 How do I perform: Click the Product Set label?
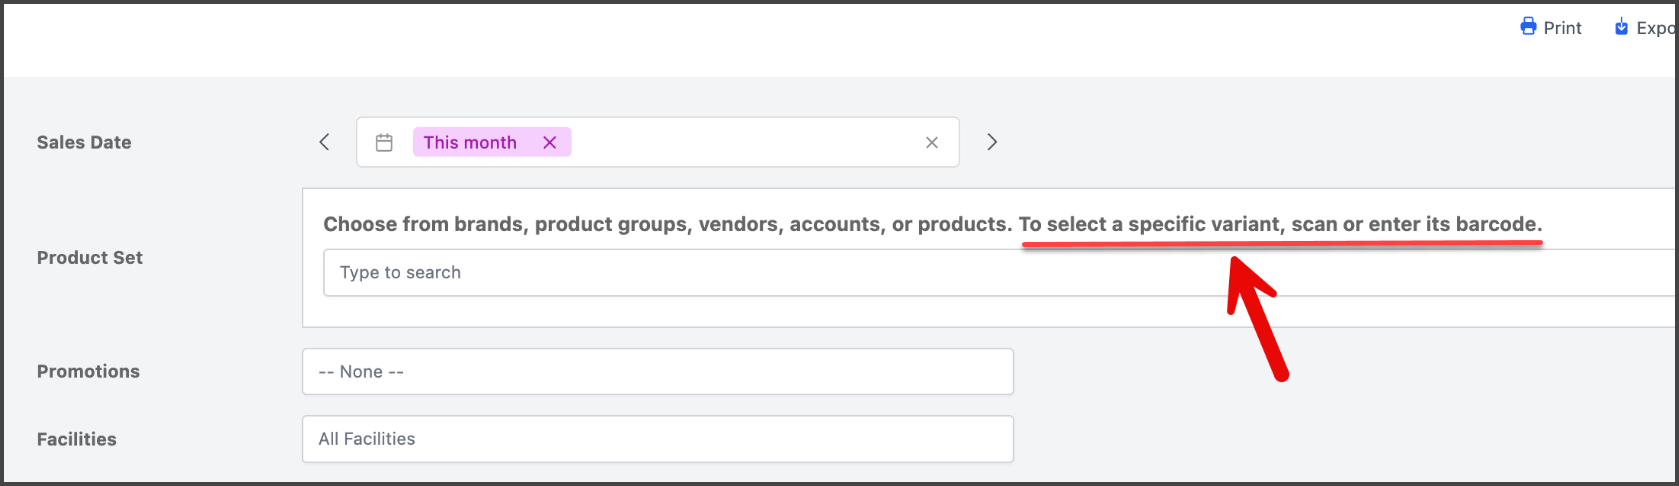(x=90, y=257)
